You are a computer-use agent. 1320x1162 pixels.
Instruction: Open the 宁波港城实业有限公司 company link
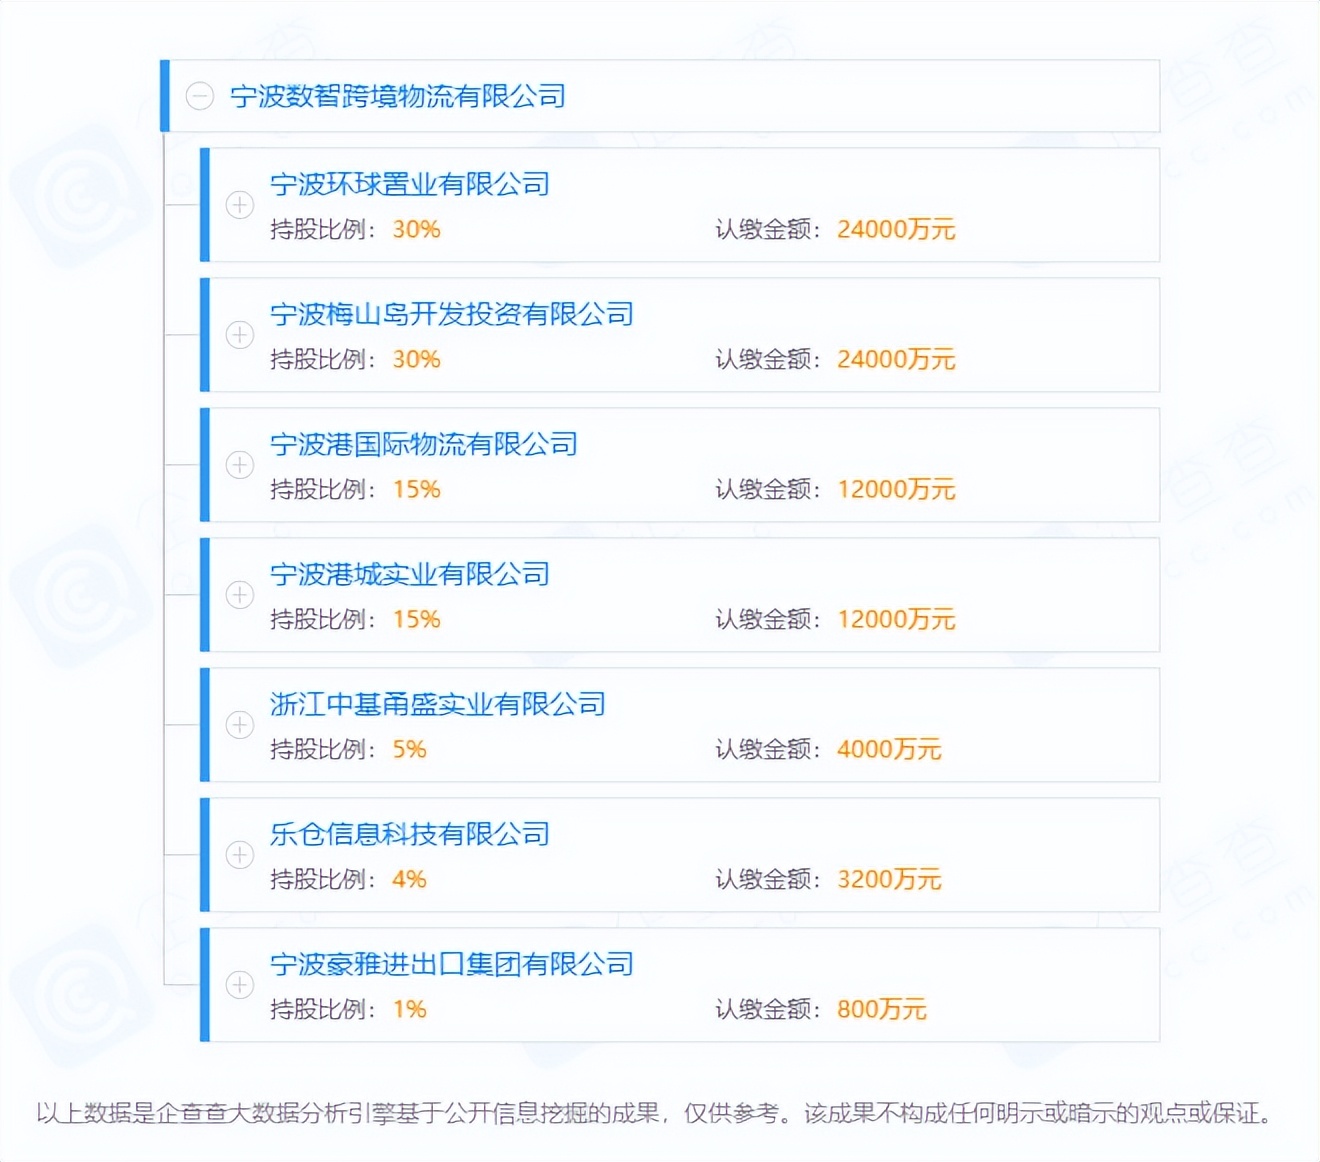point(411,574)
